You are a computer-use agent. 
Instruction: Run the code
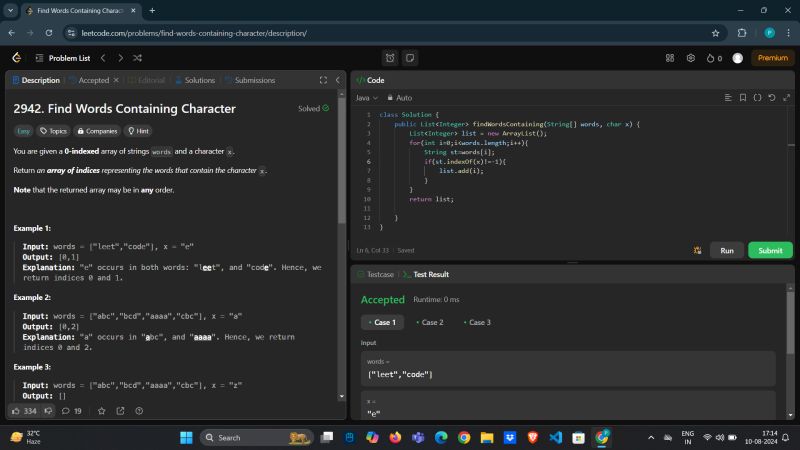tap(727, 251)
